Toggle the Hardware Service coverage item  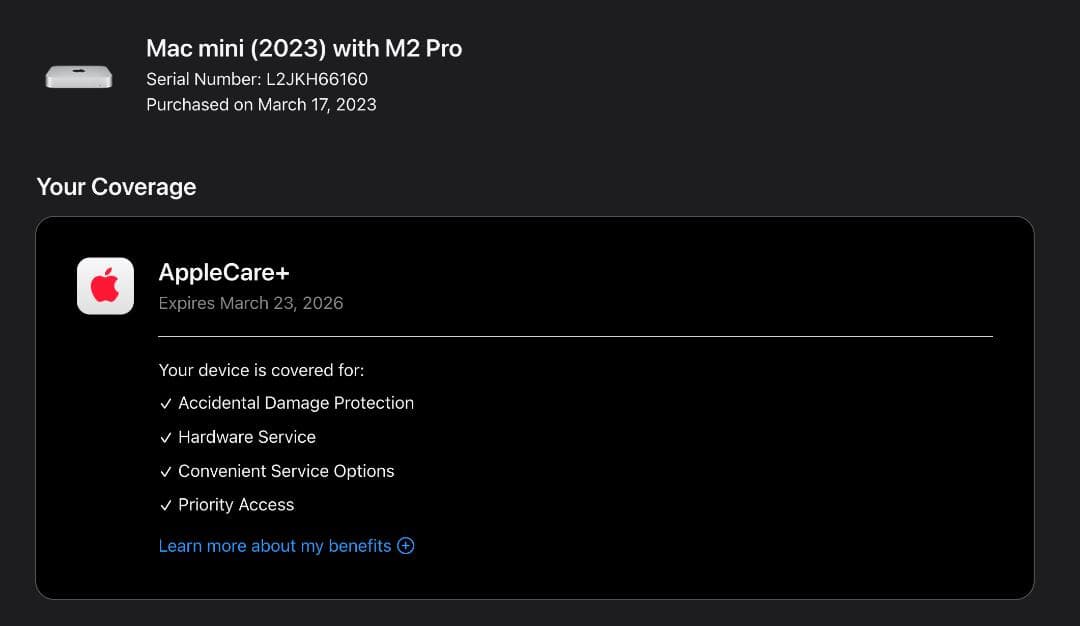(x=246, y=437)
